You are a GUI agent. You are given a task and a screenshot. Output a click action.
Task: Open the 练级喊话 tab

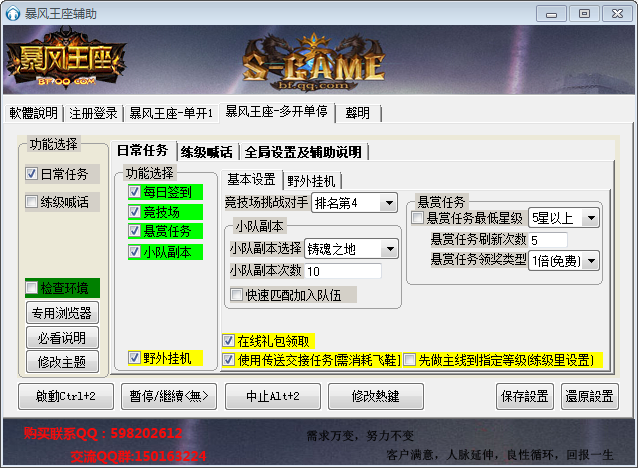point(205,152)
